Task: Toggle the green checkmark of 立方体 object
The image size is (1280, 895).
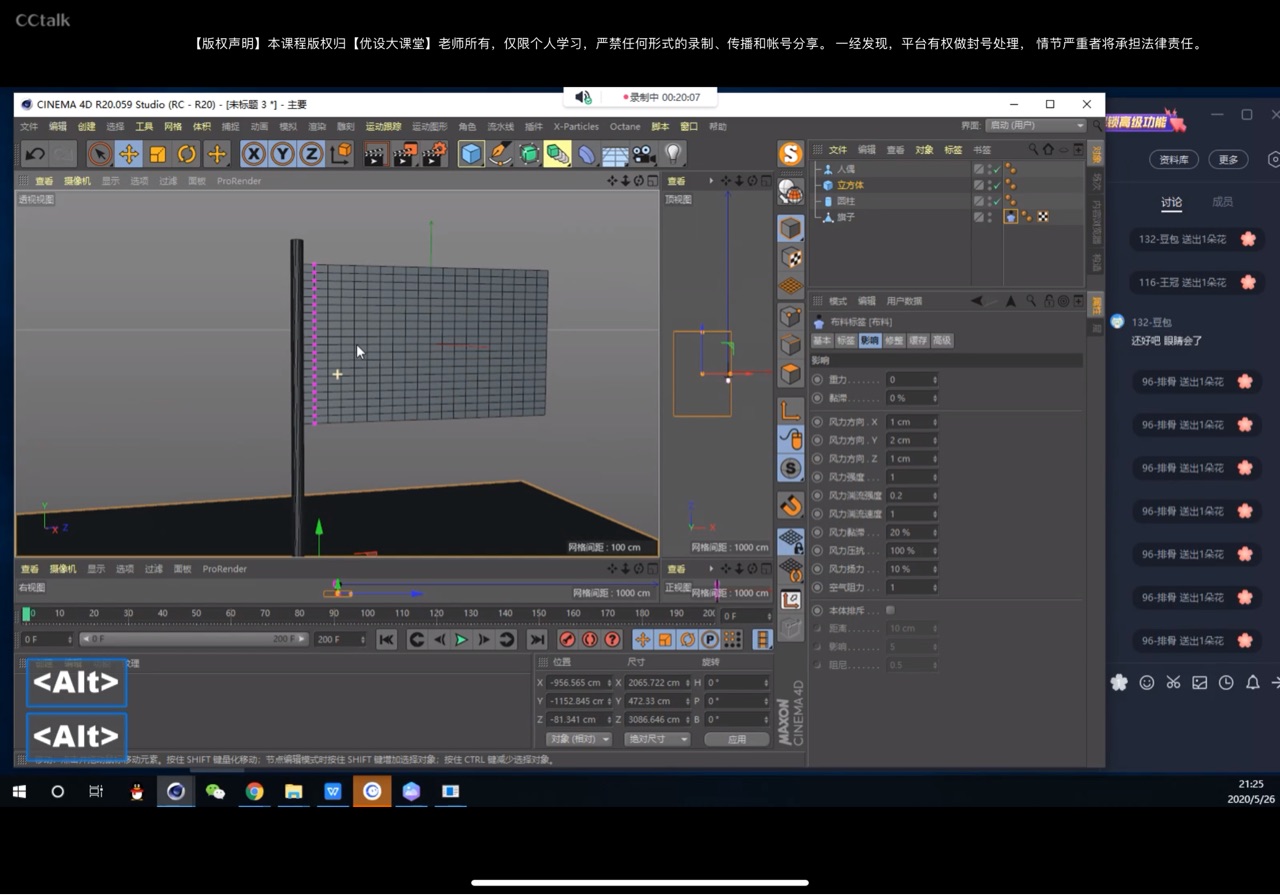Action: (996, 185)
